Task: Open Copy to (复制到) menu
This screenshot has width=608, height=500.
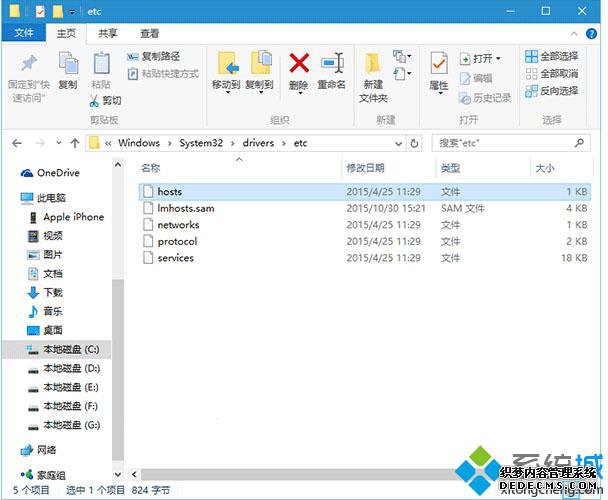Action: [259, 73]
